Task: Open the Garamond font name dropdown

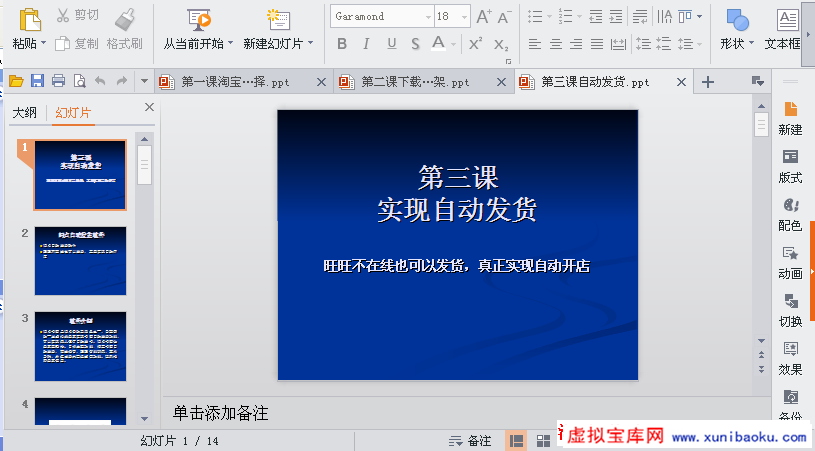Action: point(427,17)
